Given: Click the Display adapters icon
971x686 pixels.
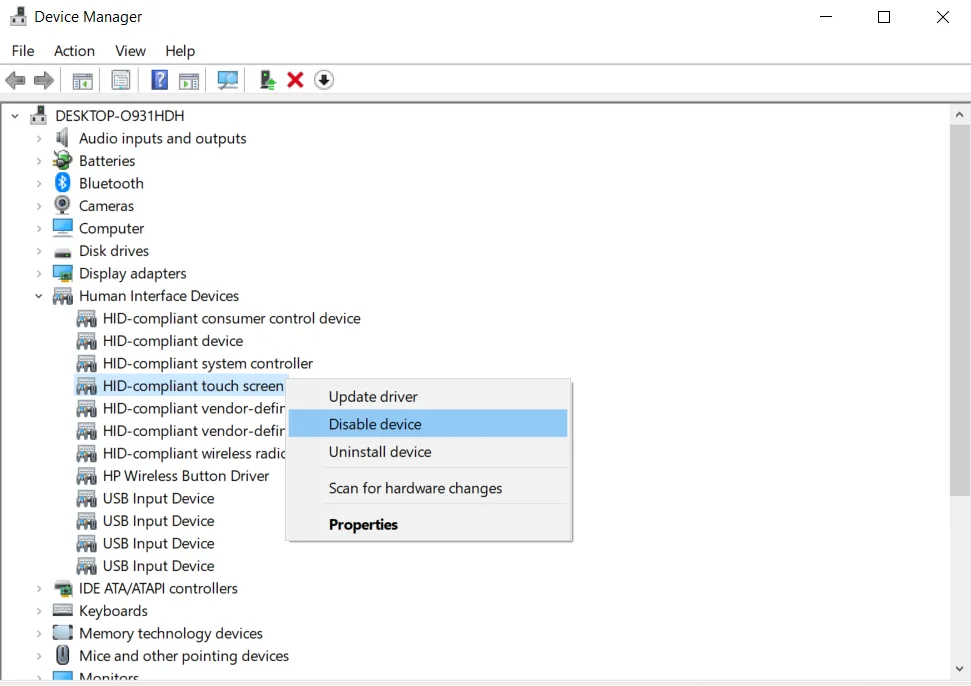Looking at the screenshot, I should point(63,273).
